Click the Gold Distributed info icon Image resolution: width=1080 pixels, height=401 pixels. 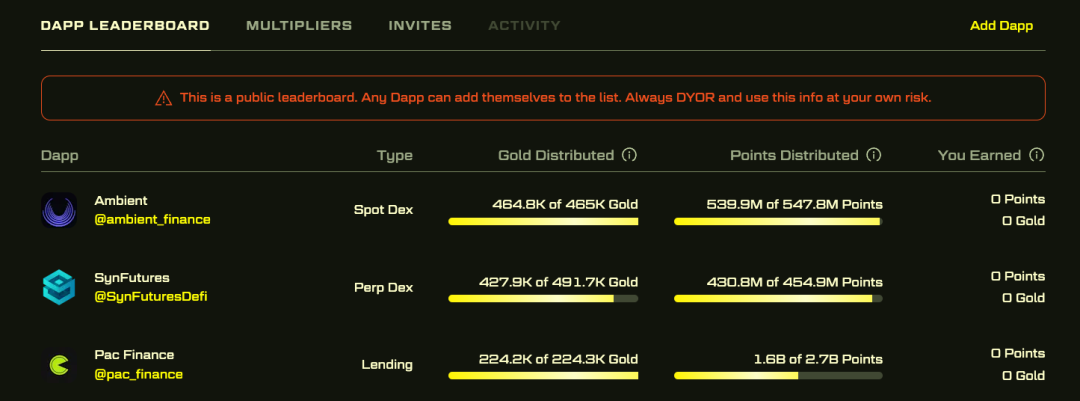629,156
